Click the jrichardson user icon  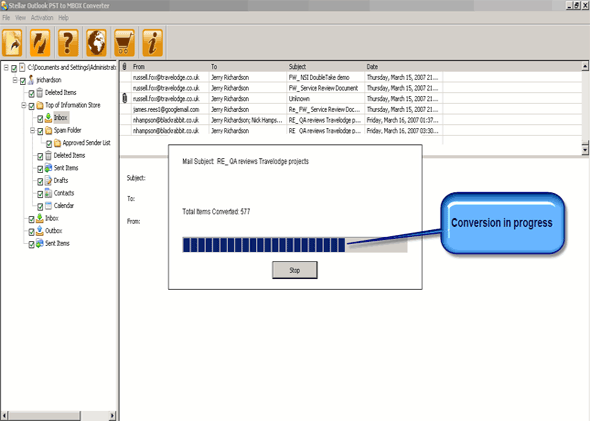(31, 80)
